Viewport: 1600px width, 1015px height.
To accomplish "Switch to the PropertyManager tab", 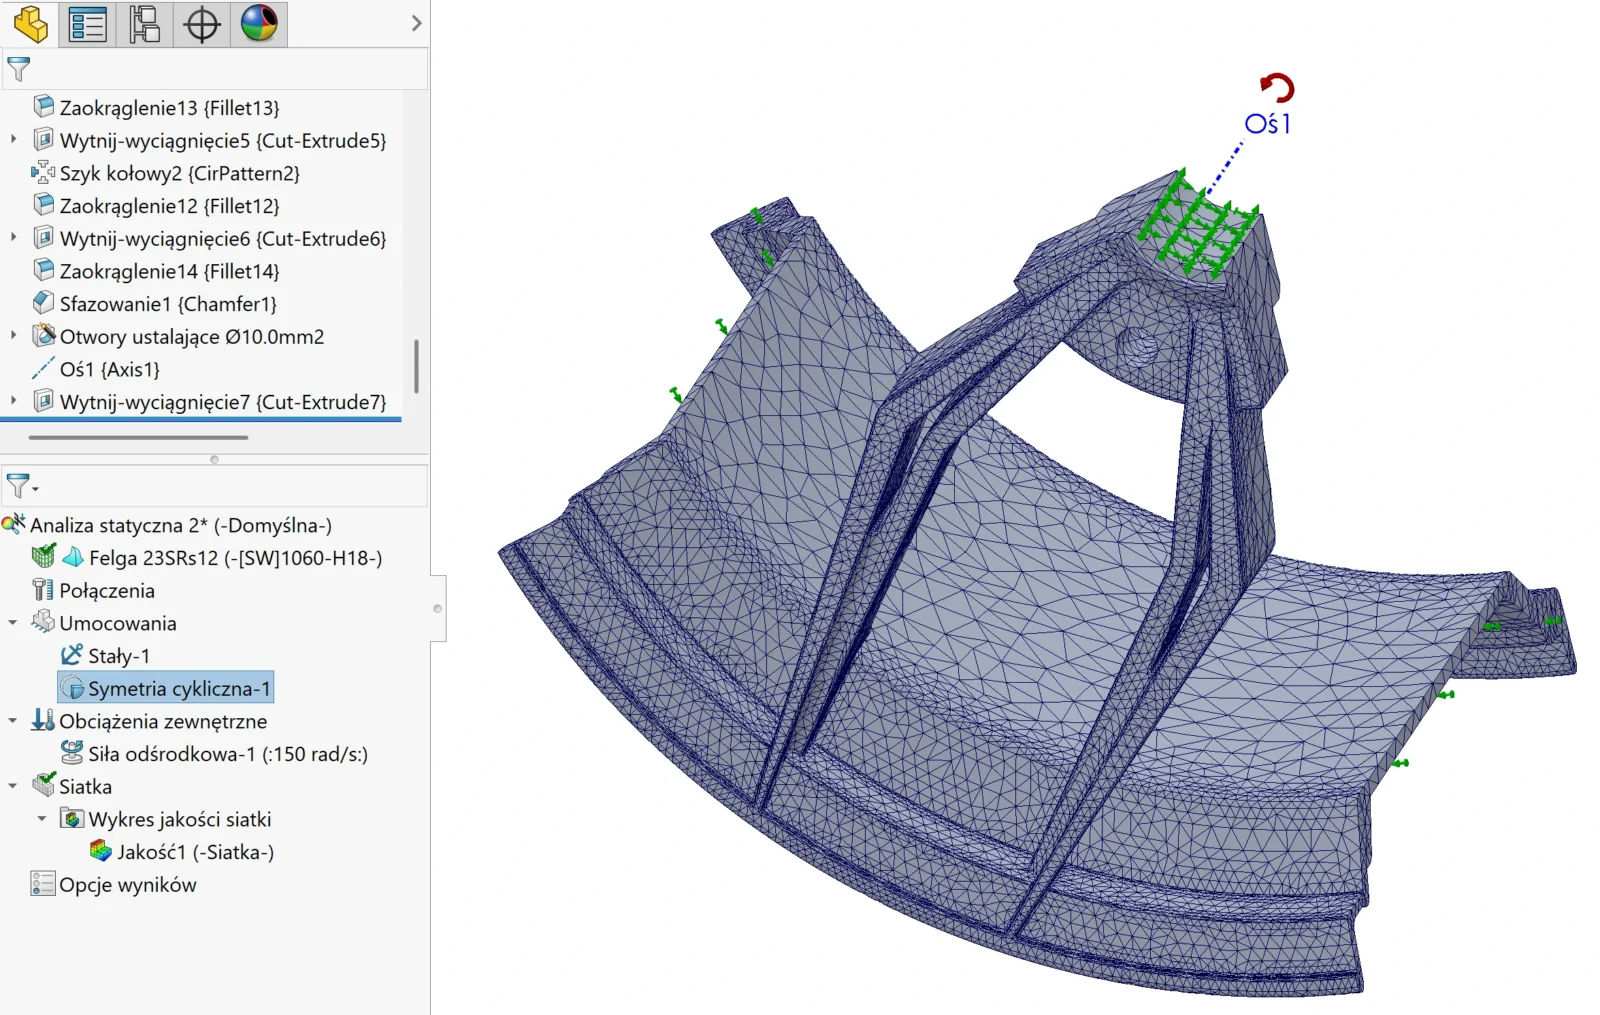I will [x=88, y=24].
